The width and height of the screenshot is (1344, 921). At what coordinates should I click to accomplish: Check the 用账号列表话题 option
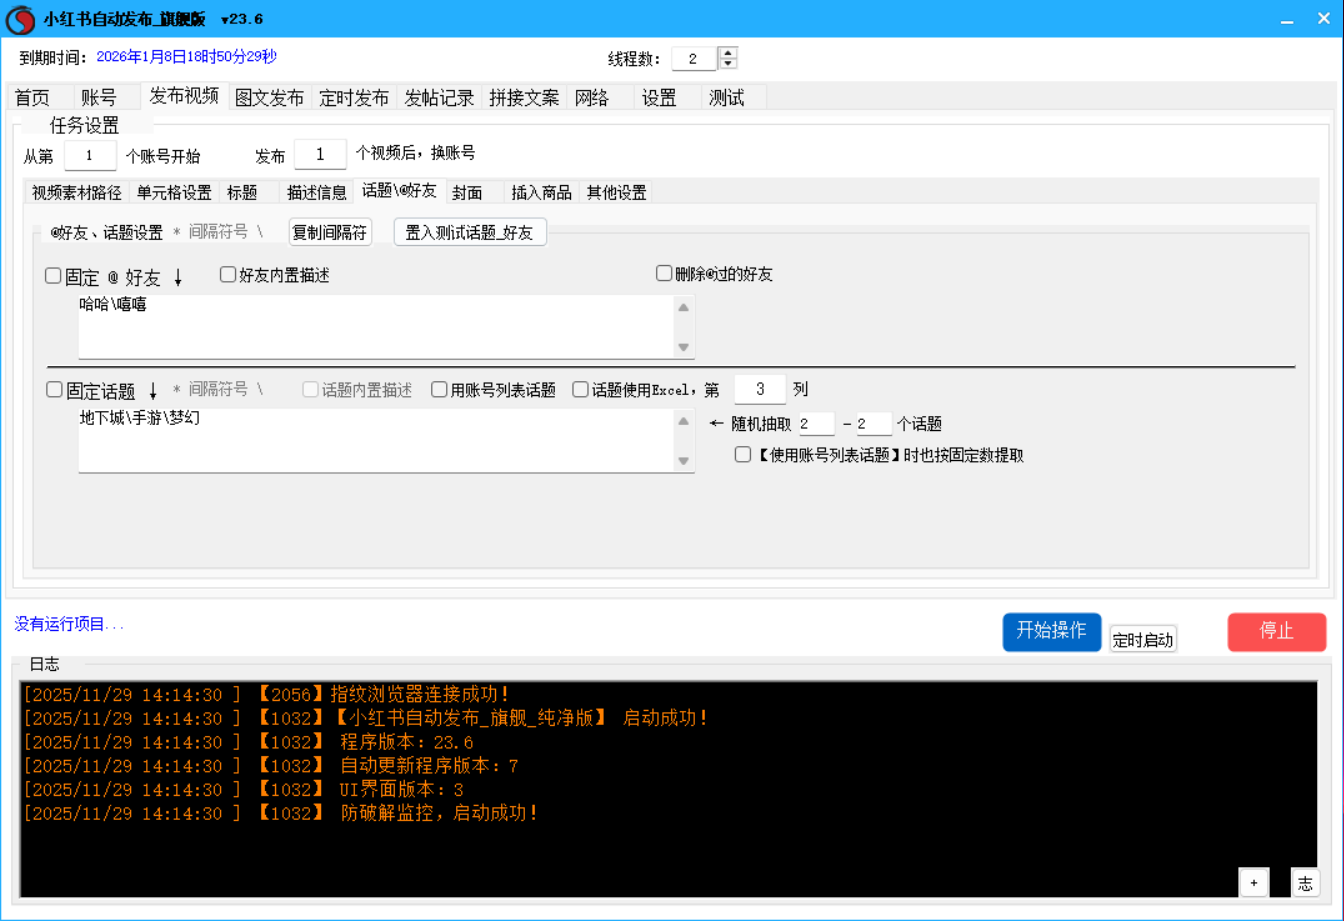tap(440, 390)
